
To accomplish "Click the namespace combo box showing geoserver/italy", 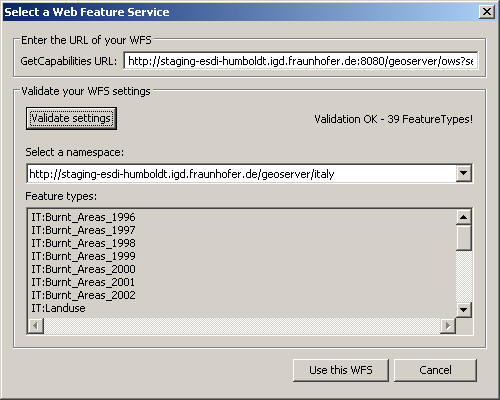I will [249, 173].
